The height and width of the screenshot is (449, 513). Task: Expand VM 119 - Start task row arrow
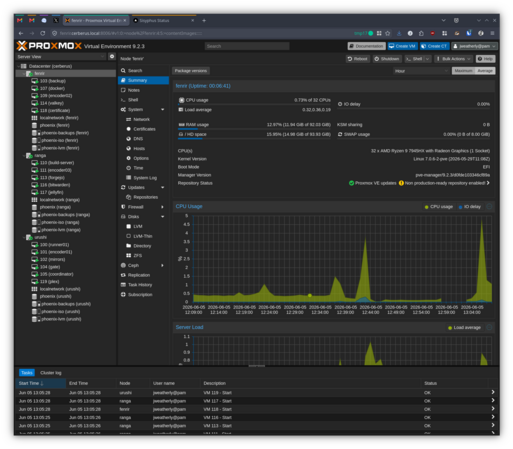[x=493, y=392]
